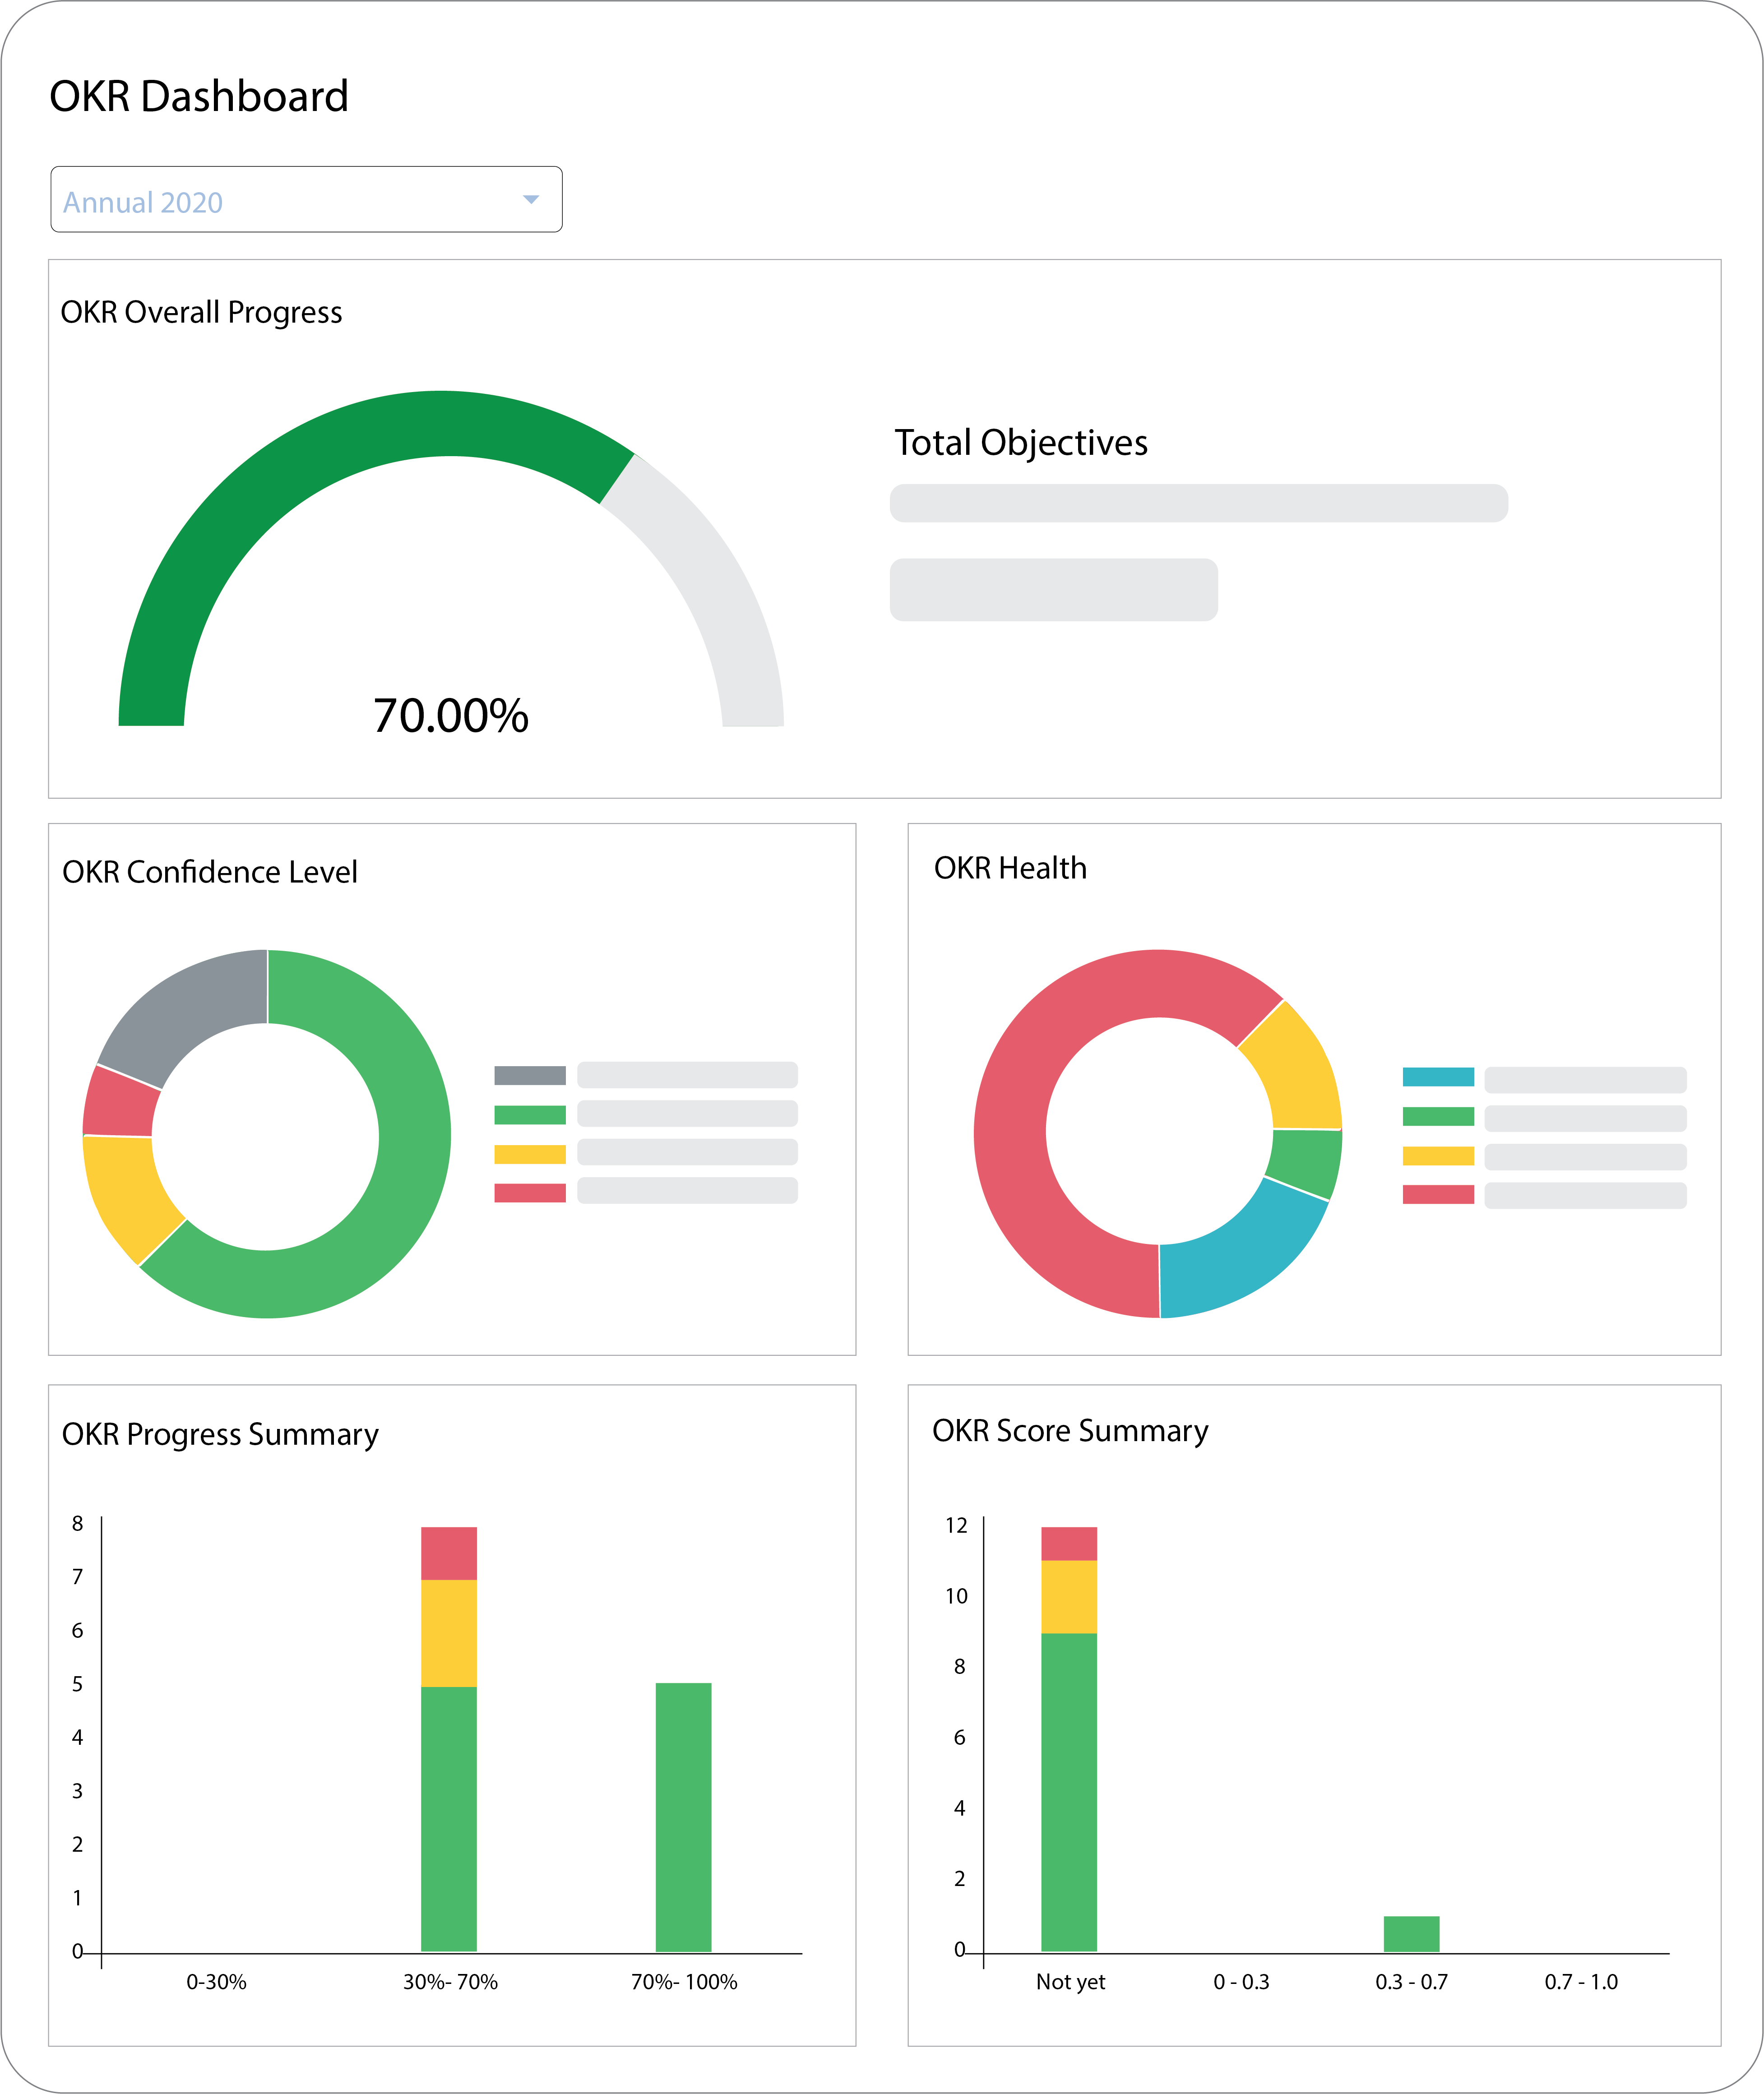This screenshot has width=1764, height=2094.
Task: Click the gray legend swatch in Confidence Level
Action: tap(529, 1075)
